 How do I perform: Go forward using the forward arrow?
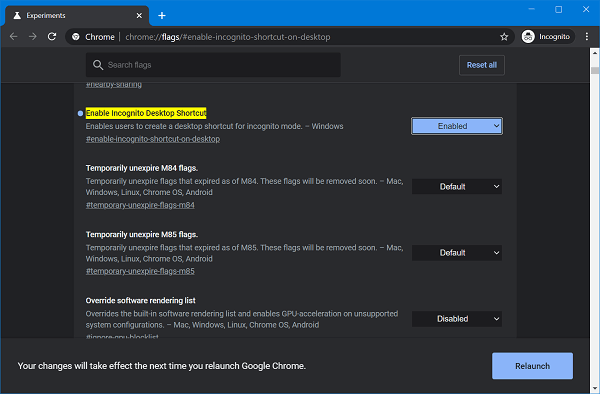pos(33,37)
